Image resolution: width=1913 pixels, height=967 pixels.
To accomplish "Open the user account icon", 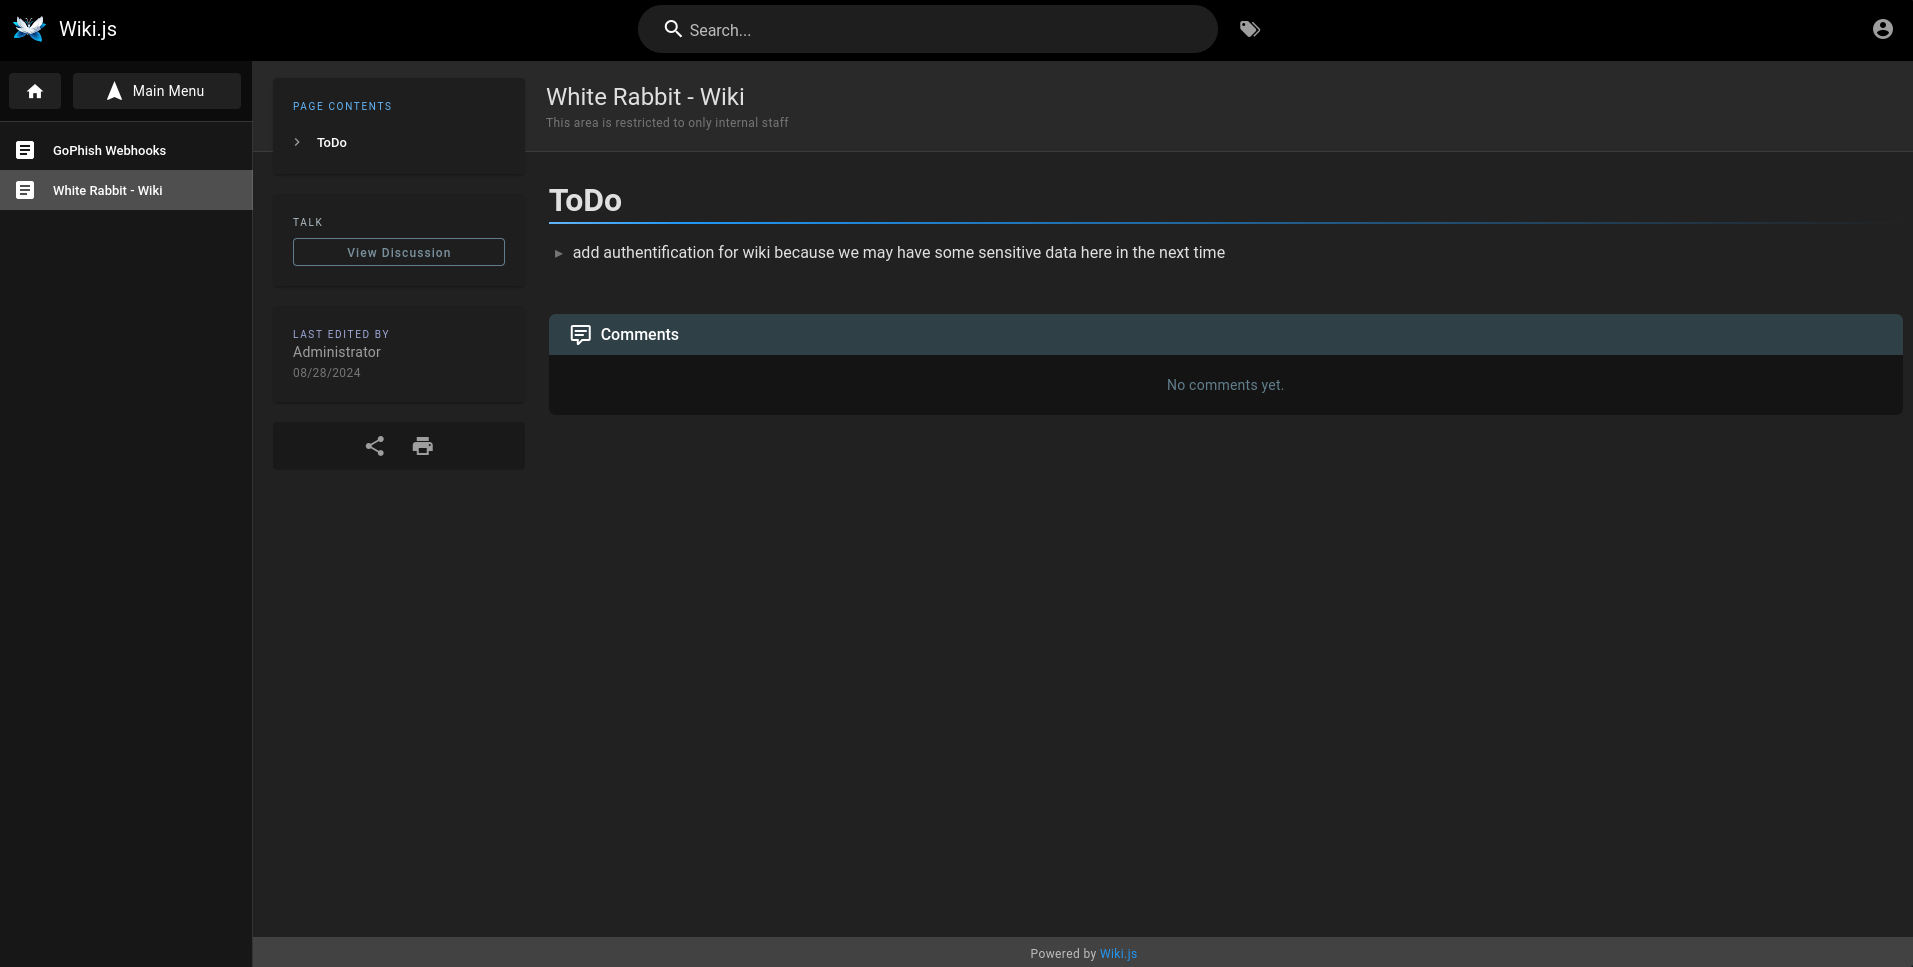I will 1882,30.
